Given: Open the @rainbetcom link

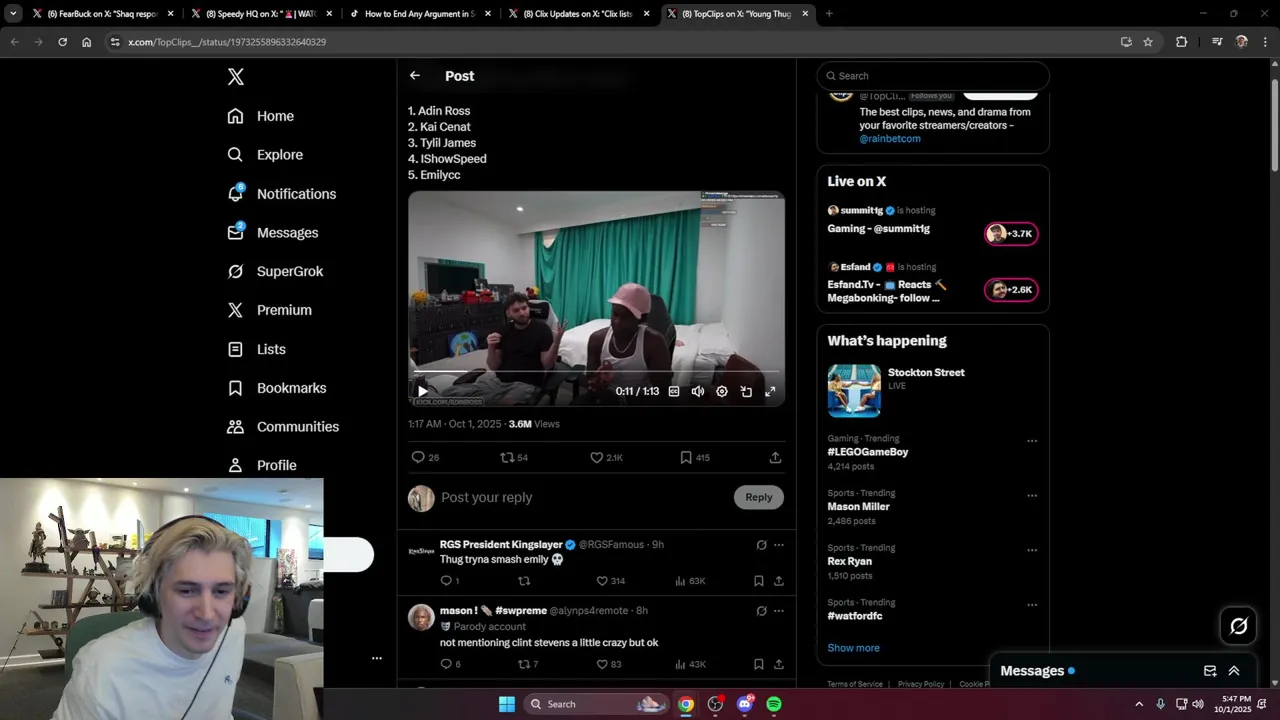Looking at the screenshot, I should coord(890,139).
